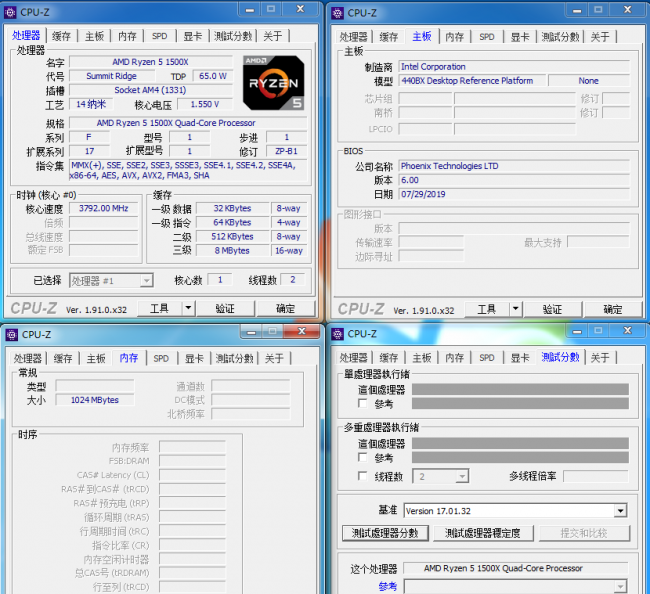Click the 名字 field AMD Ryzen 5 1500X
Screen dimensions: 650x594
pos(151,62)
